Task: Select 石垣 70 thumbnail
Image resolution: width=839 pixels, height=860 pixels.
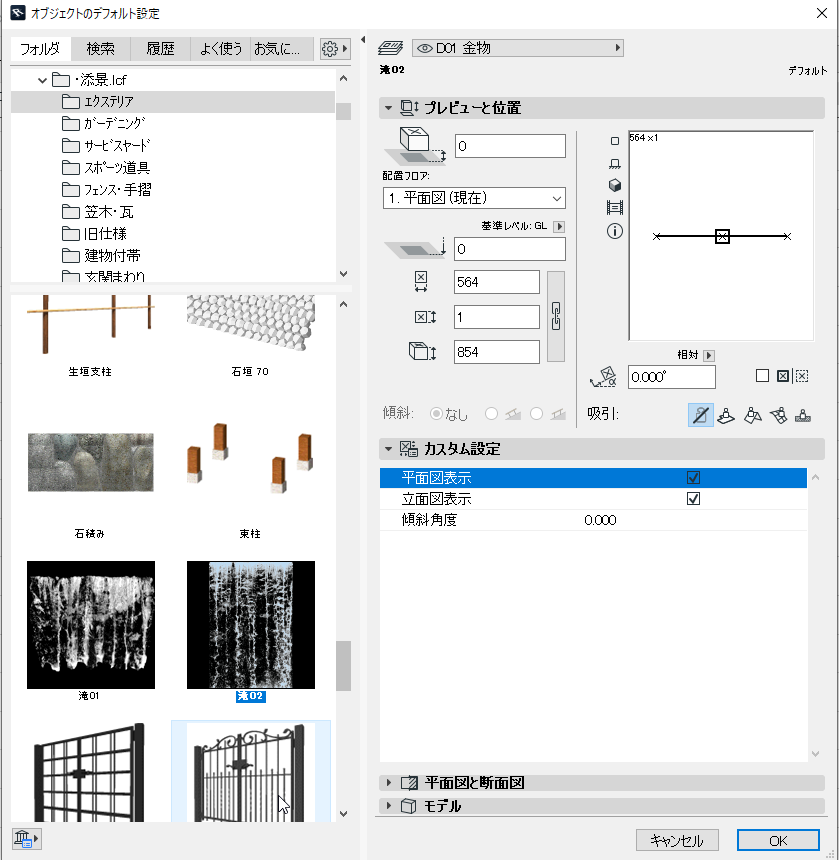Action: [x=251, y=324]
